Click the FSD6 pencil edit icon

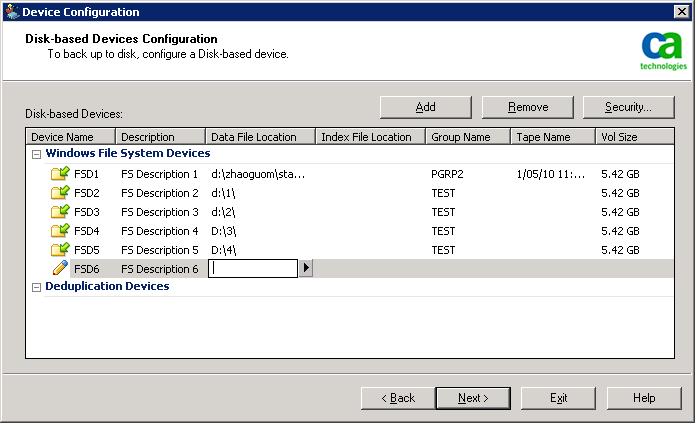[x=60, y=268]
